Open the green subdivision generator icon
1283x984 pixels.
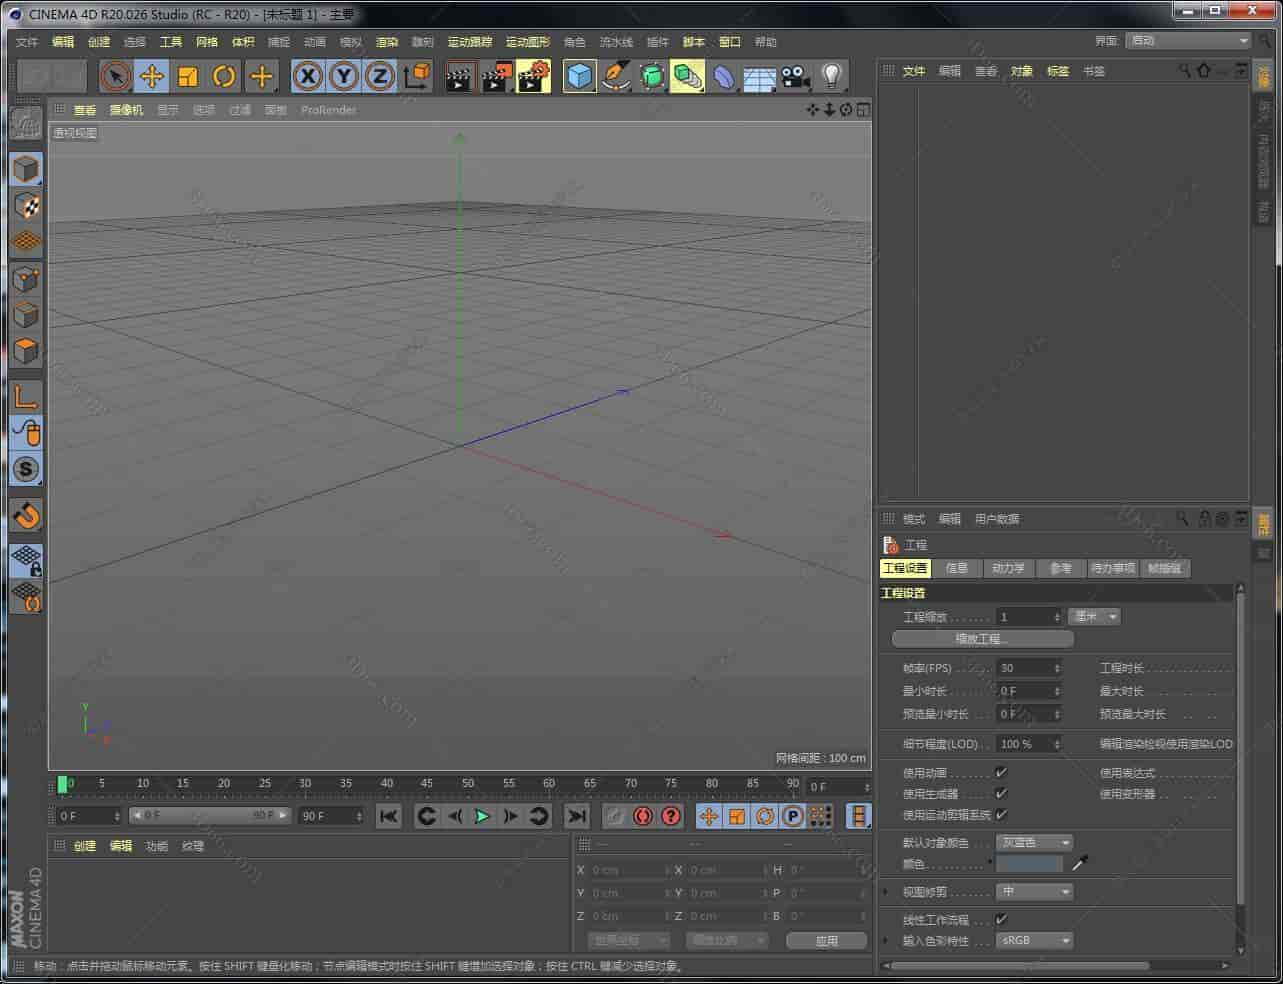652,76
